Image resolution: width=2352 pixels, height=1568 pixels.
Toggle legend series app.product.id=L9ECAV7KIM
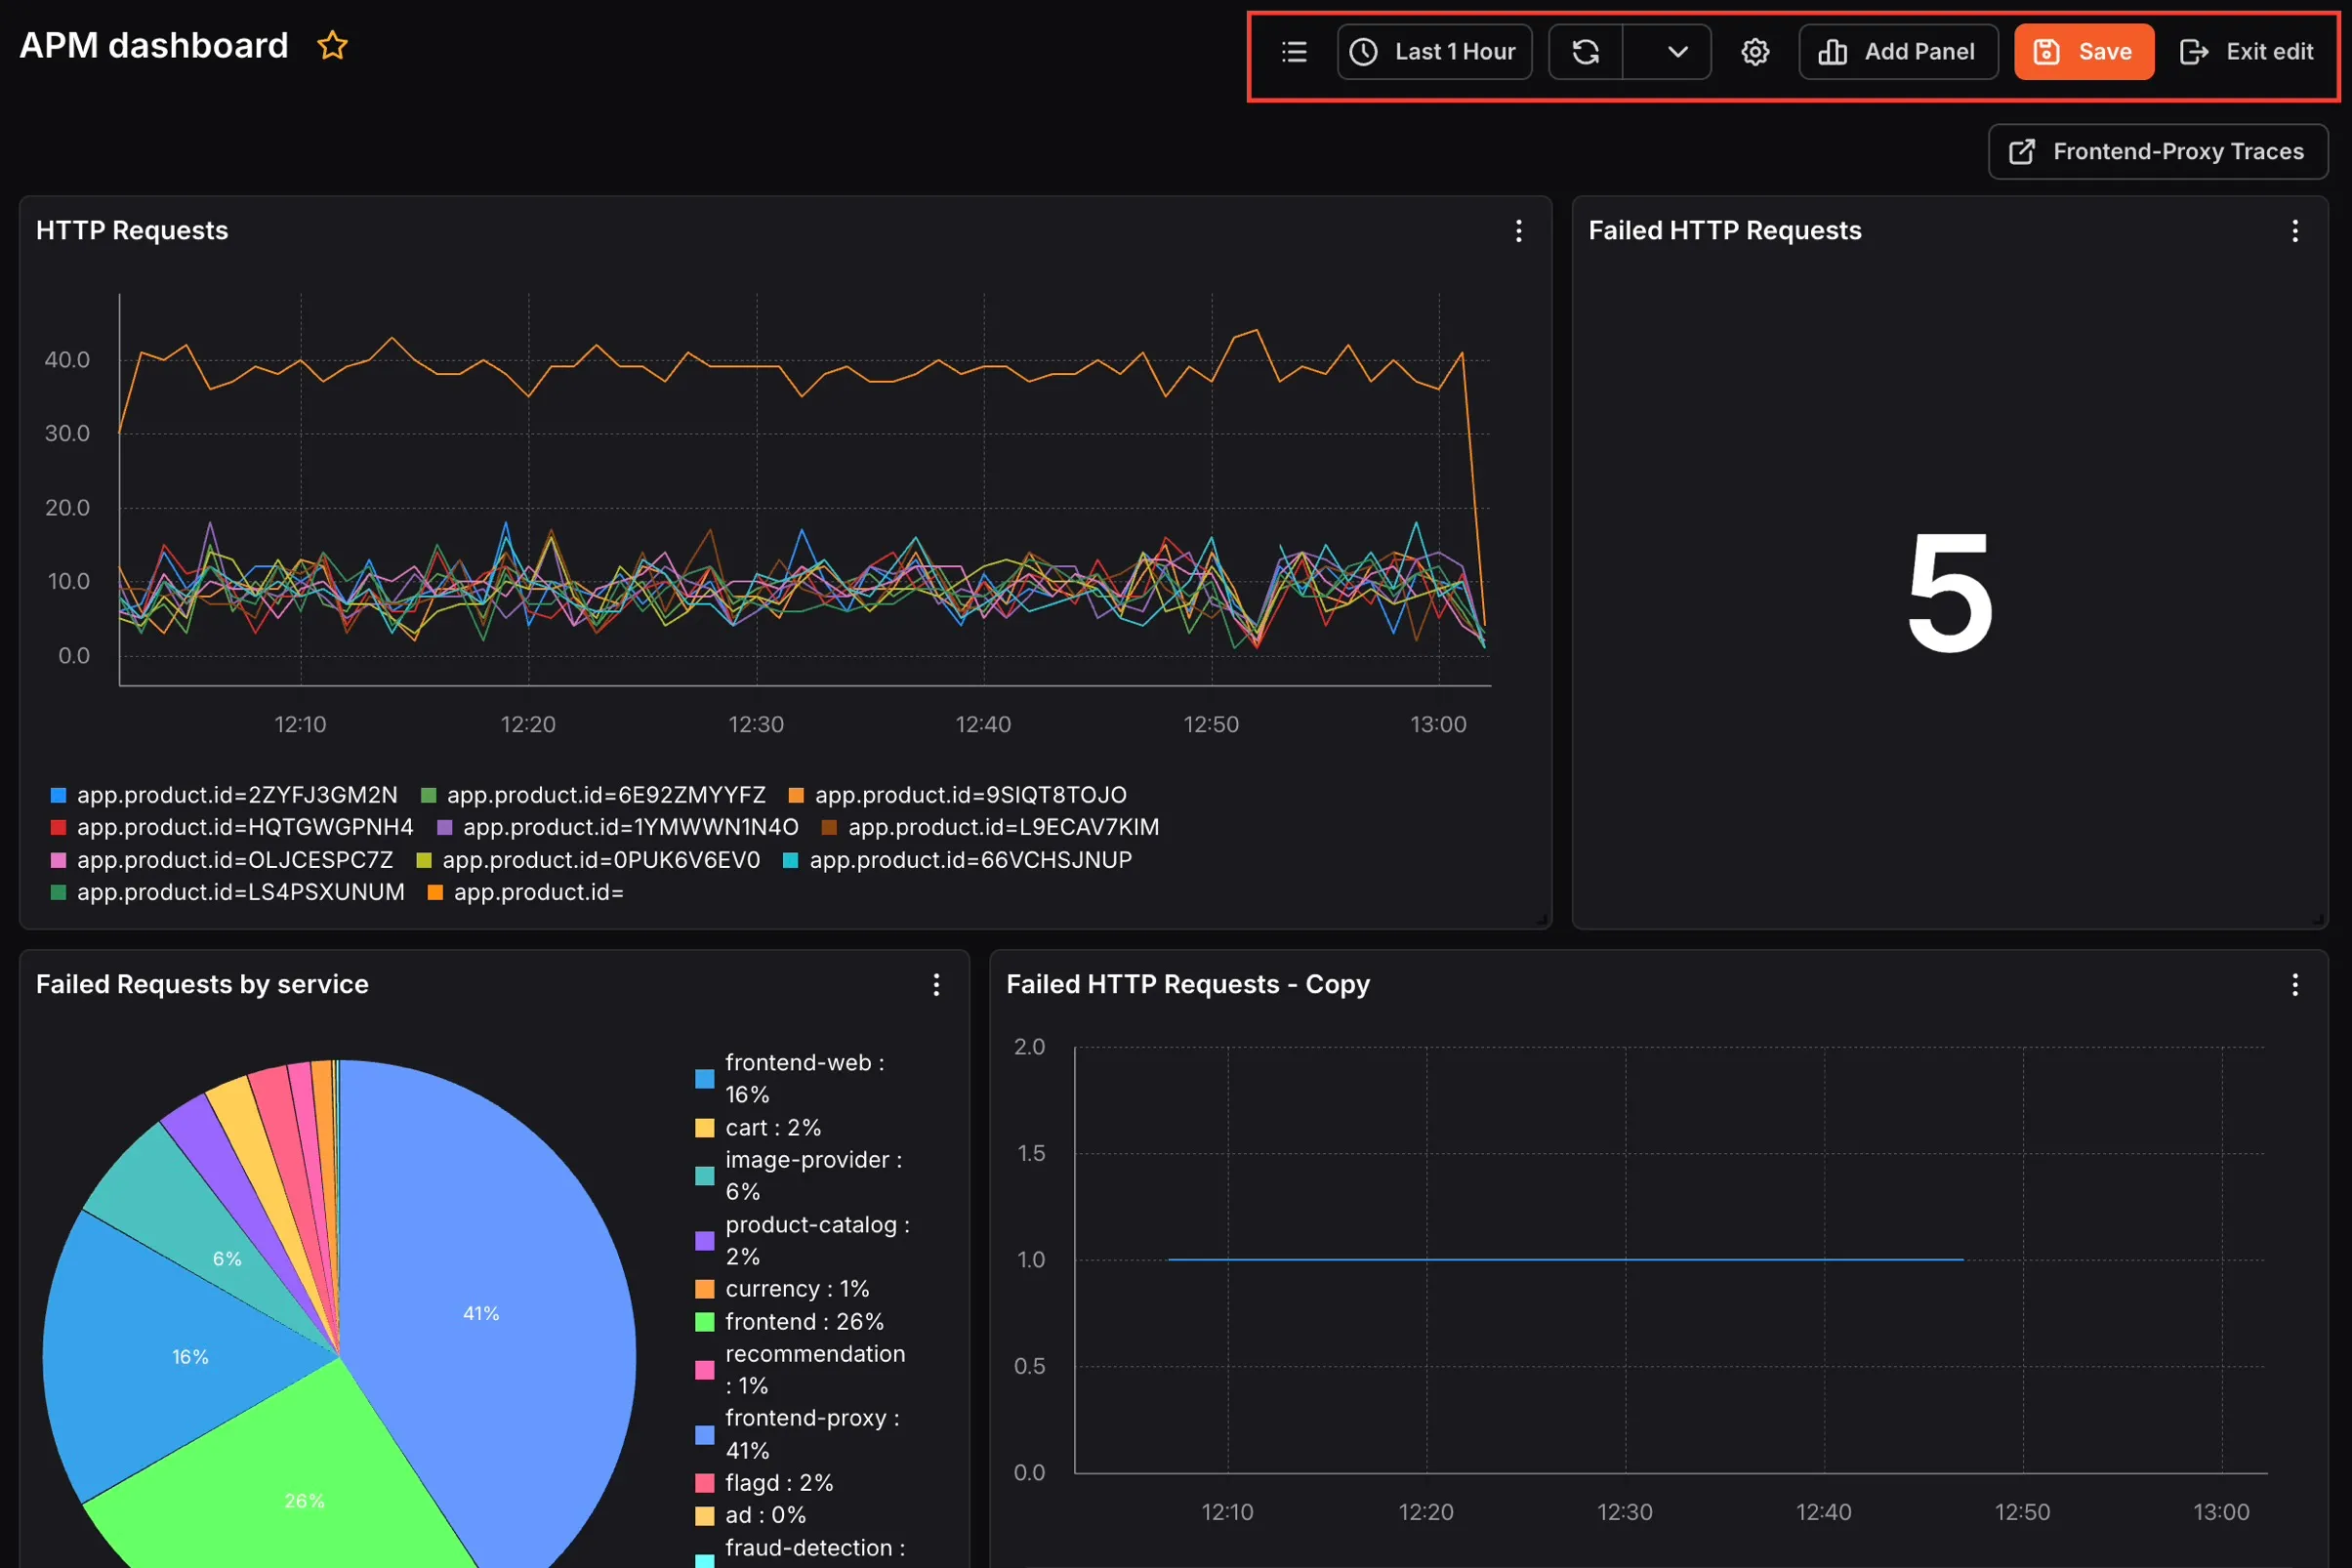(x=990, y=827)
